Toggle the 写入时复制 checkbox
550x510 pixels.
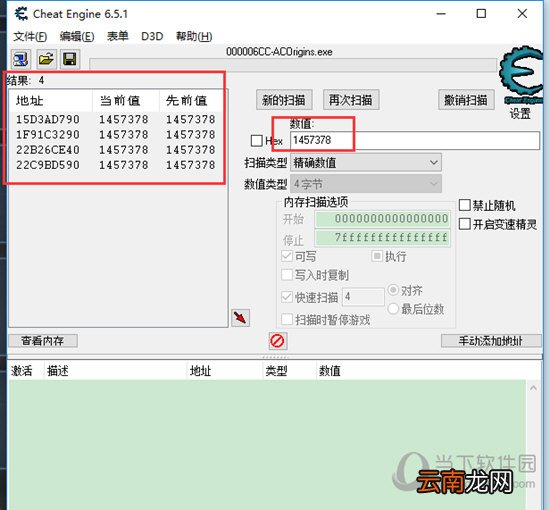[x=287, y=275]
